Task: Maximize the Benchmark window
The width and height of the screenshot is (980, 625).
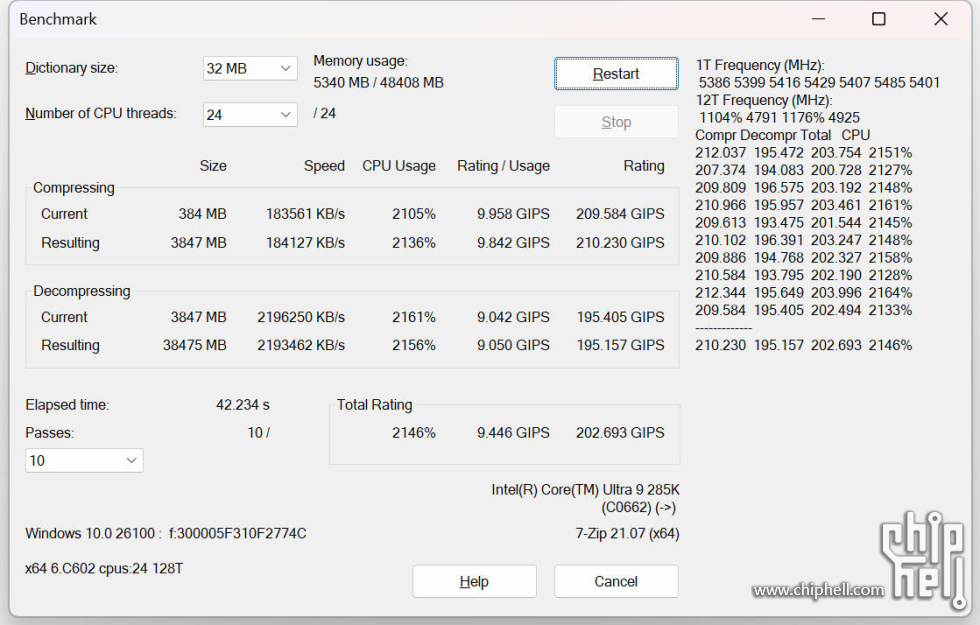Action: (x=878, y=19)
